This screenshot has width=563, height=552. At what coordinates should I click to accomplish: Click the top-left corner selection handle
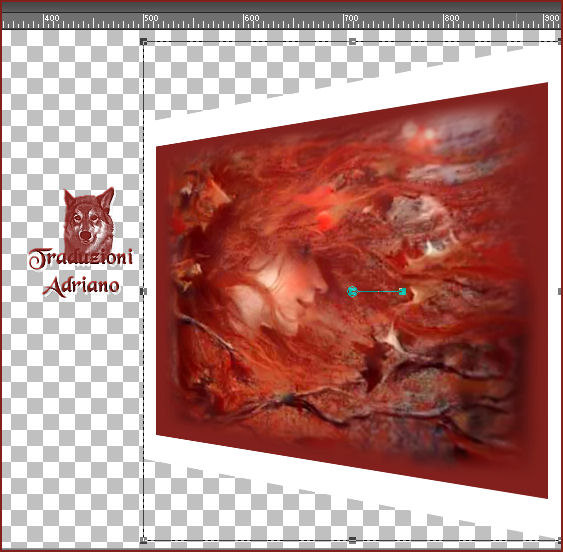[x=143, y=41]
